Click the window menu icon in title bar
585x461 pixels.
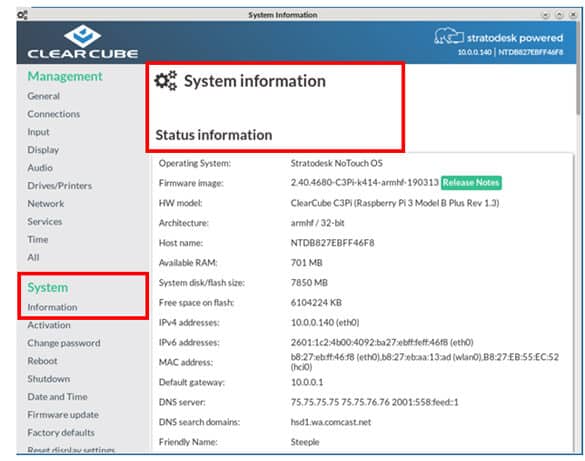click(22, 15)
